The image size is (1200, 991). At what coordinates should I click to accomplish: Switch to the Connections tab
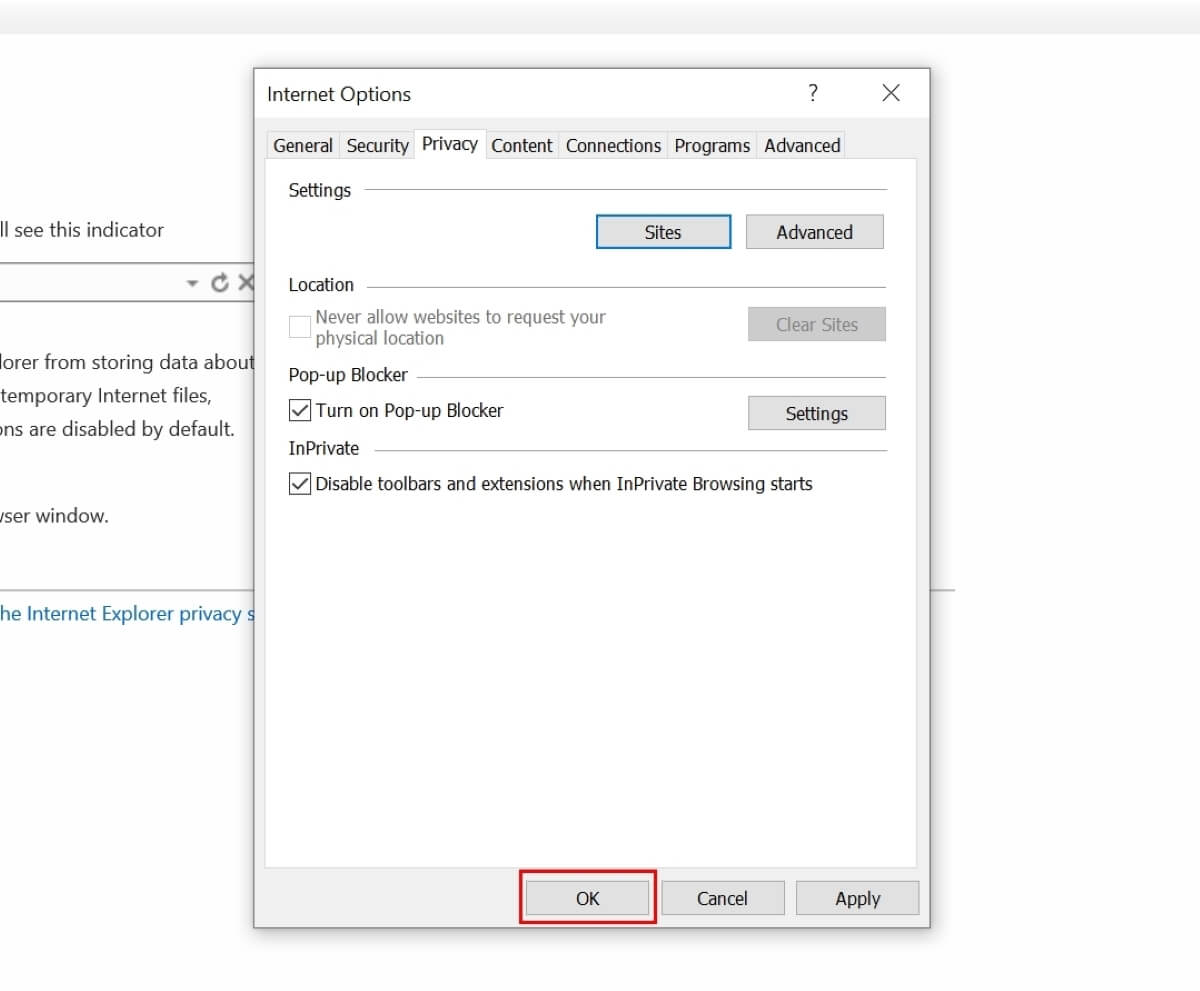pos(612,145)
